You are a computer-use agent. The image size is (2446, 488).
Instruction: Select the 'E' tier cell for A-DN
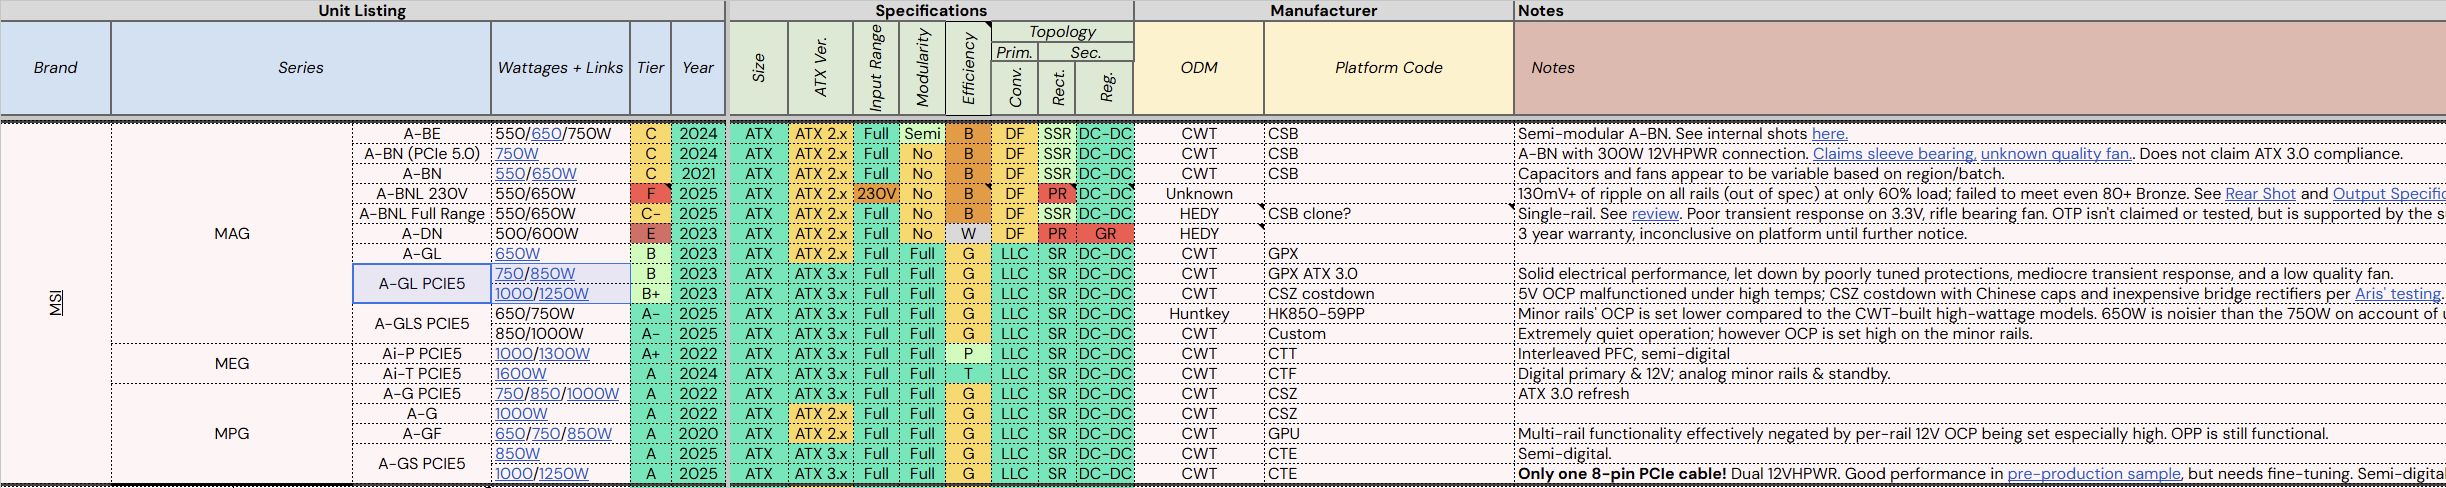[x=650, y=234]
